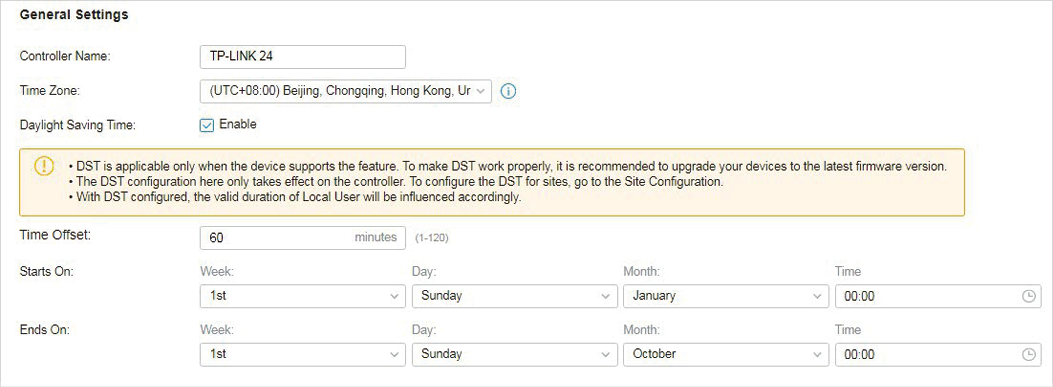Expand the Ends On Week dropdown

pyautogui.click(x=303, y=354)
